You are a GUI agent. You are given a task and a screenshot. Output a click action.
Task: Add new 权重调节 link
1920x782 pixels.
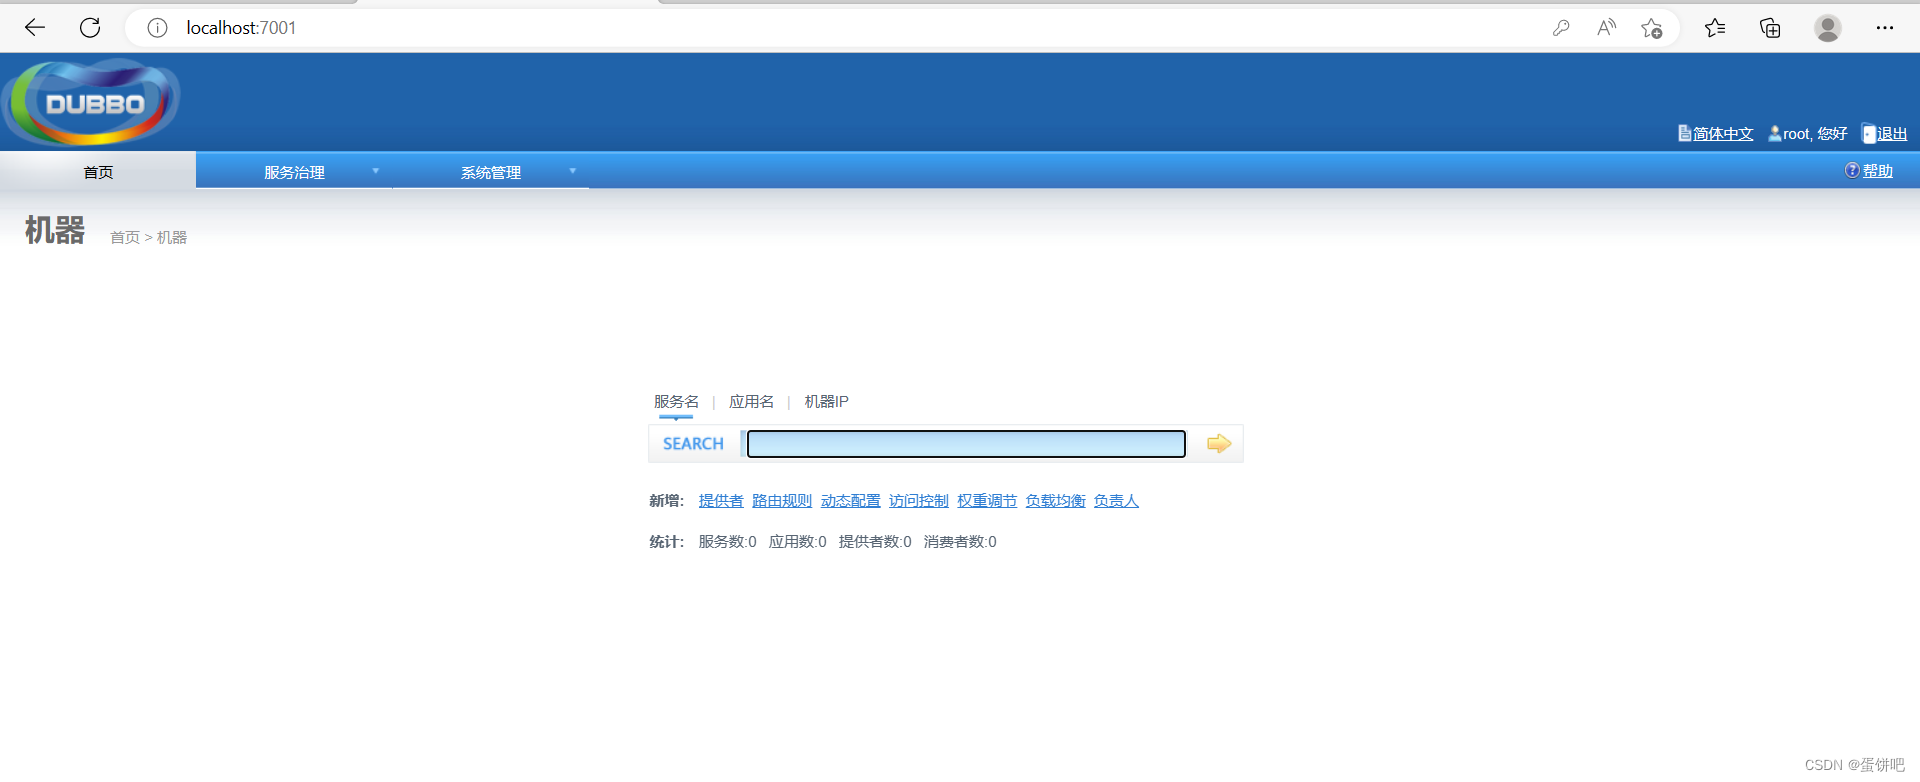(x=987, y=500)
